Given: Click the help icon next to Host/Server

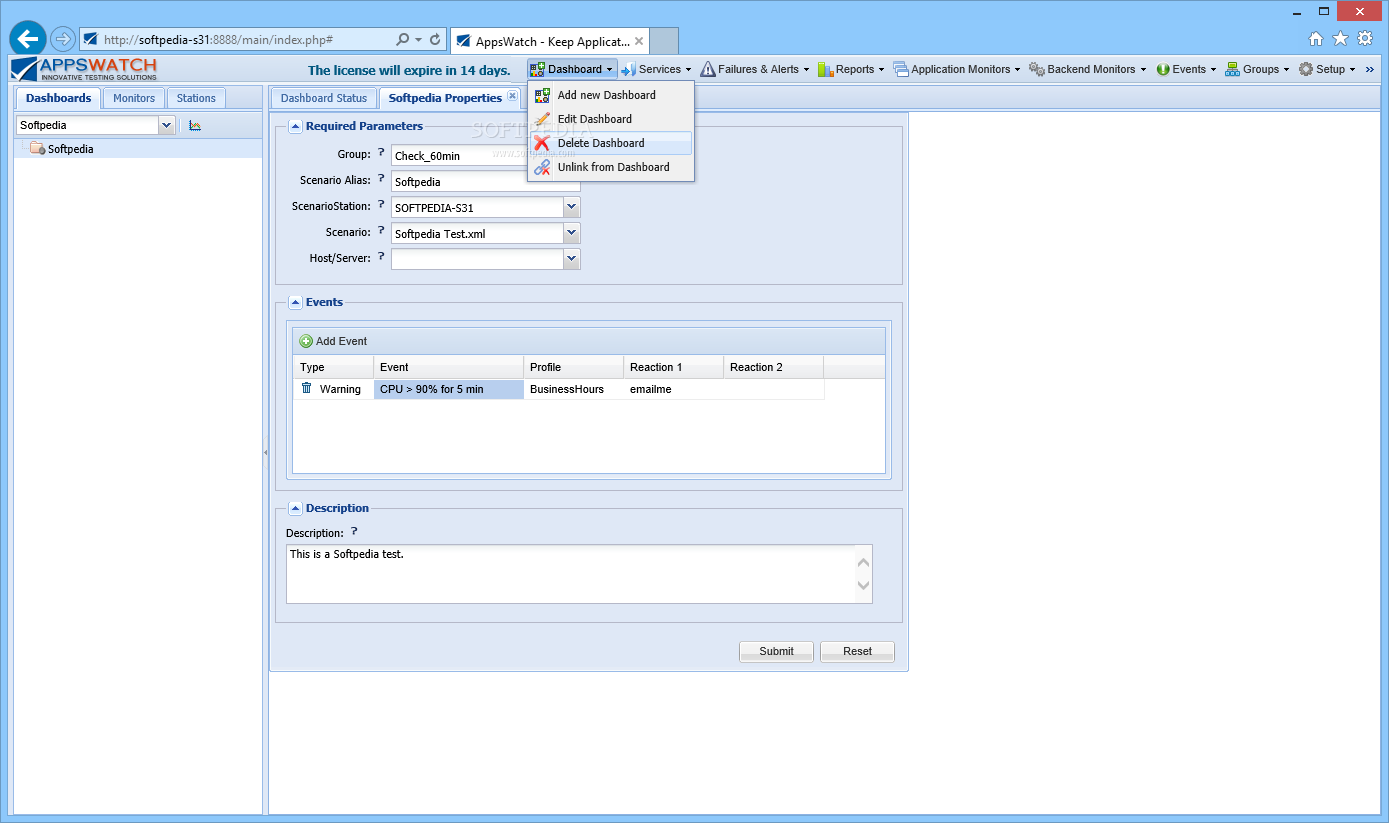Looking at the screenshot, I should pos(381,257).
